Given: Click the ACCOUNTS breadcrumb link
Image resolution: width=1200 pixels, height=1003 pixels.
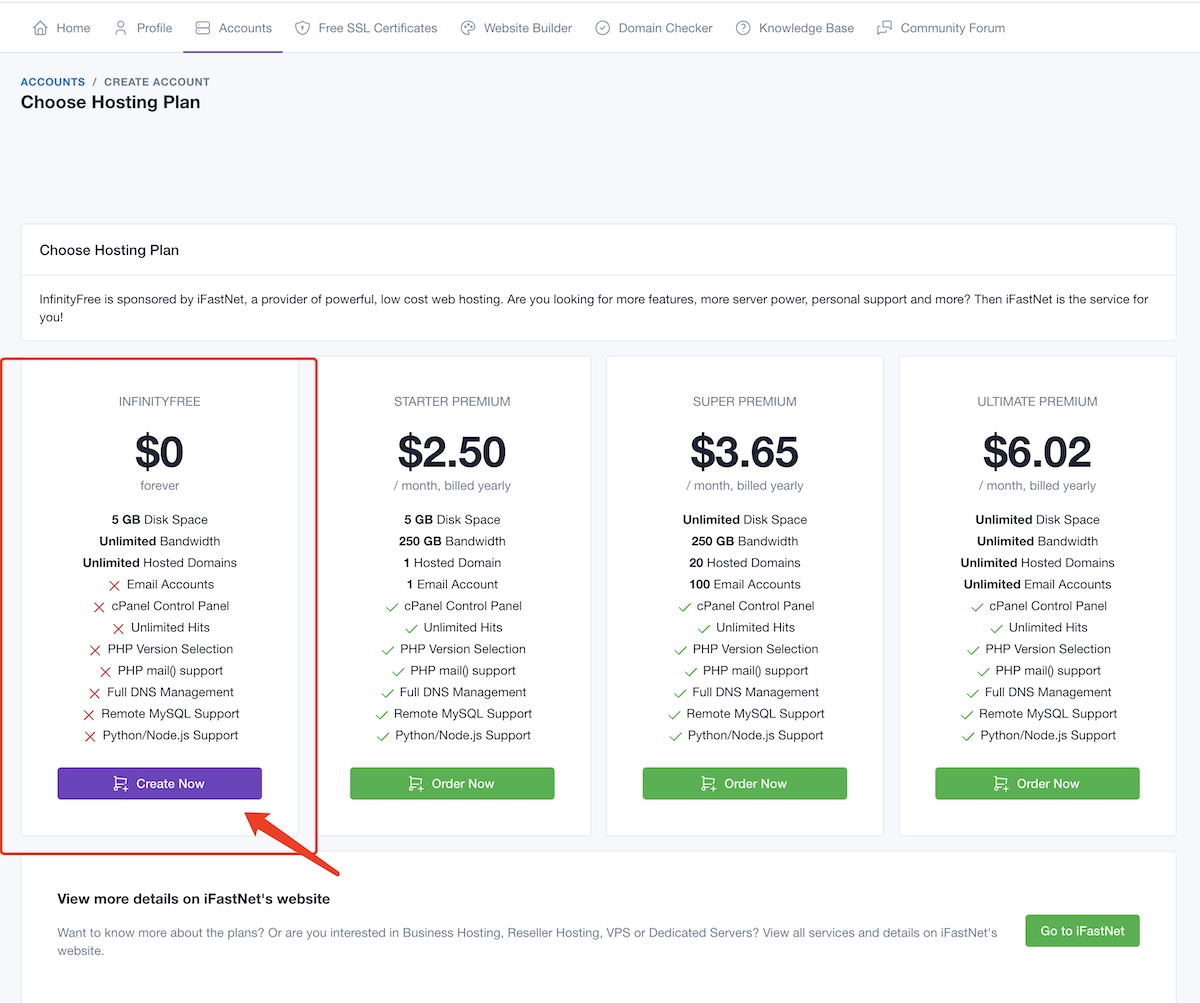Looking at the screenshot, I should (53, 82).
